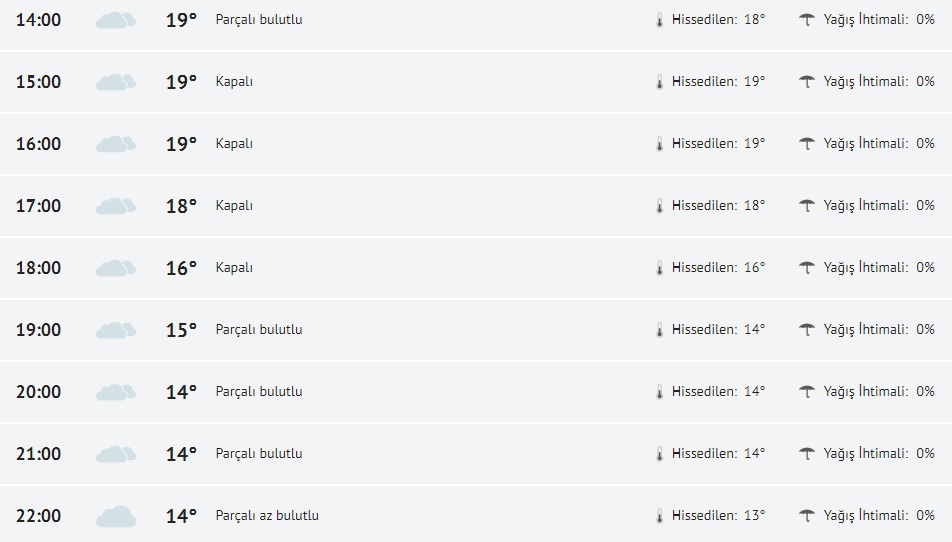Click the umbrella icon for 20:00
Image resolution: width=952 pixels, height=542 pixels.
(x=807, y=392)
